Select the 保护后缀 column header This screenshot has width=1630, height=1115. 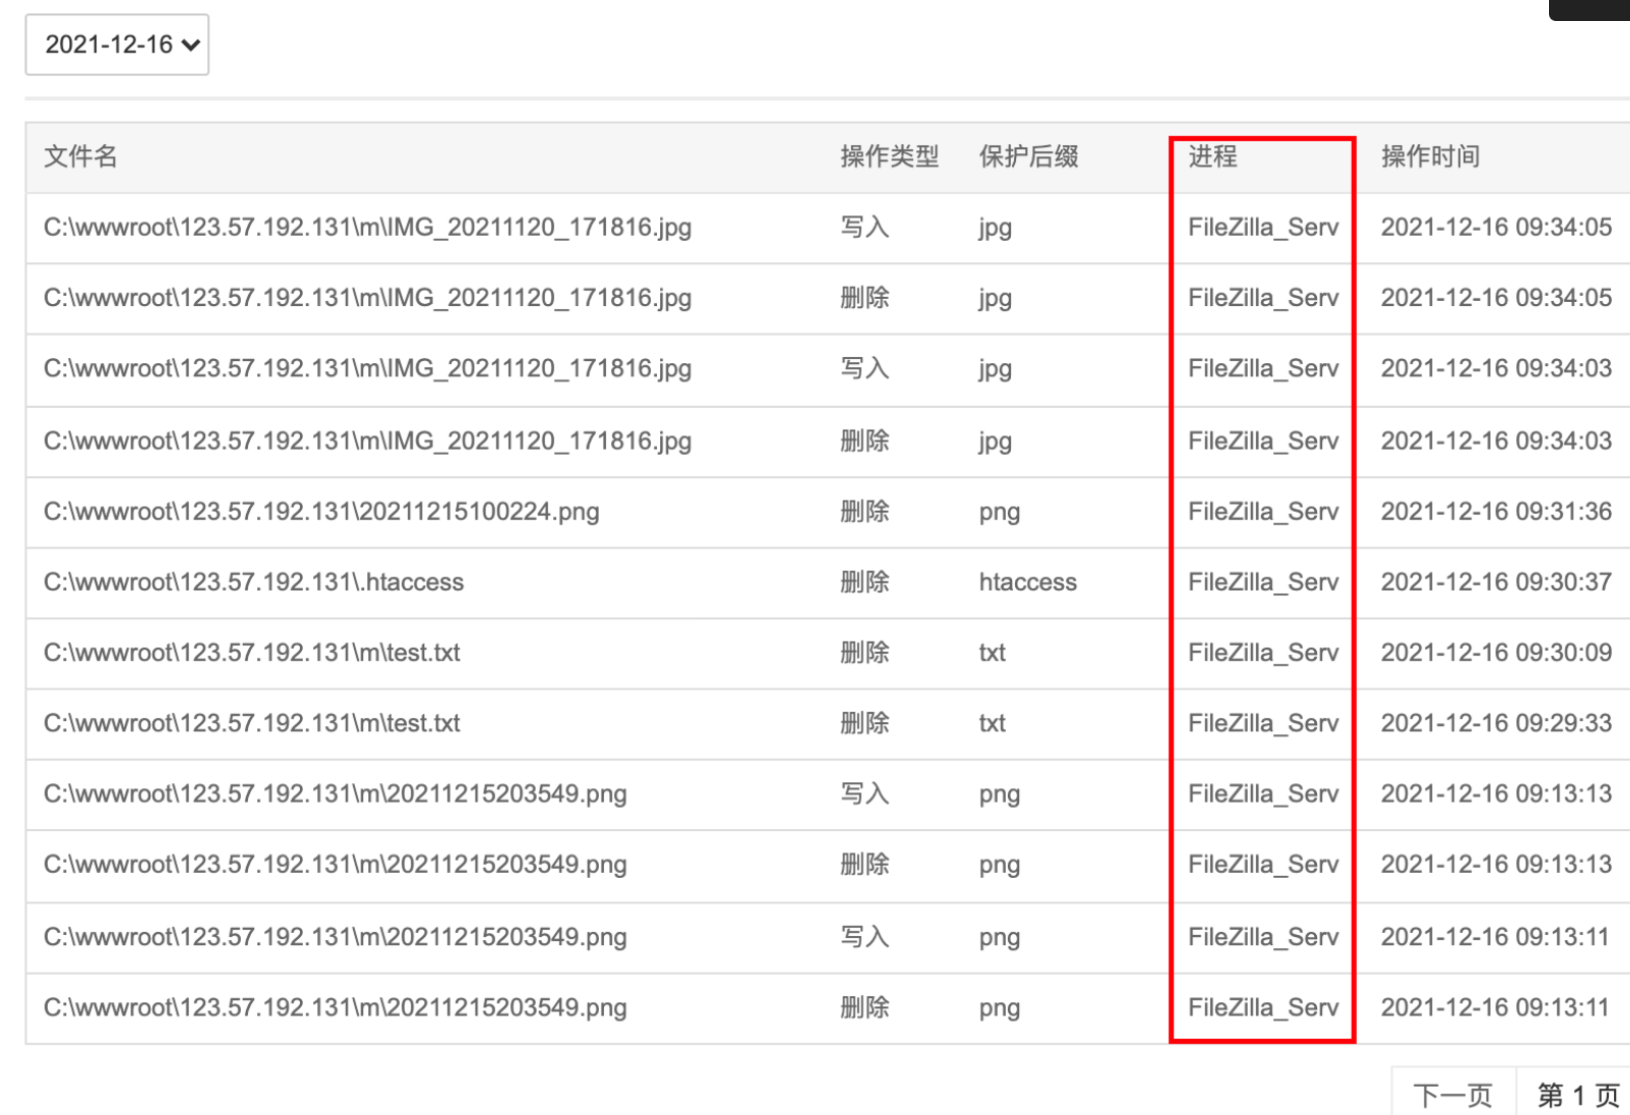tap(1028, 157)
